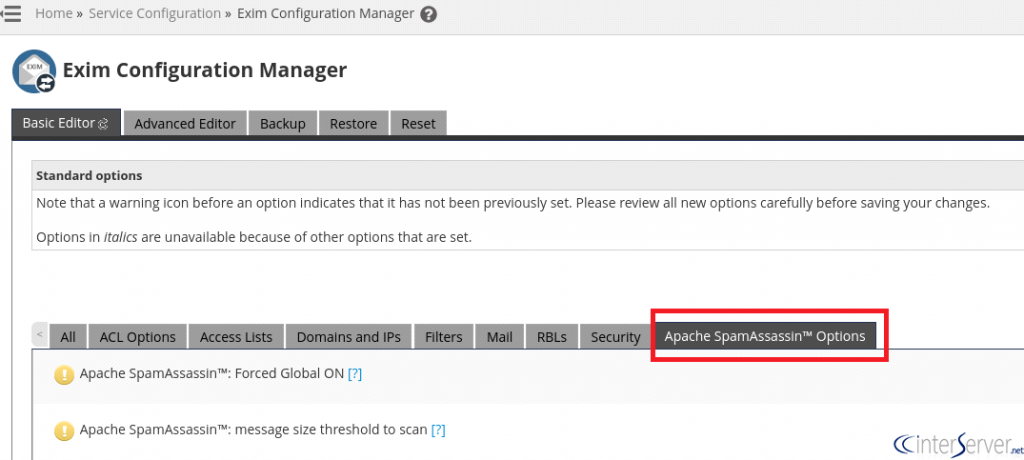The height and width of the screenshot is (460, 1024).
Task: Click the warning icon beside Forced Global ON
Action: coord(64,375)
